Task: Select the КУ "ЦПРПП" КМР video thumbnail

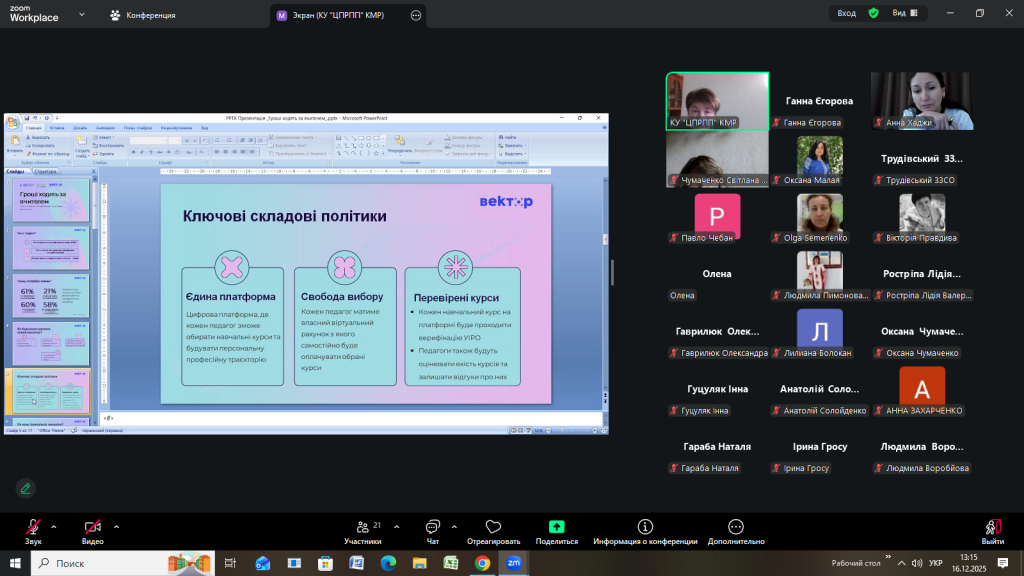Action: tap(717, 101)
